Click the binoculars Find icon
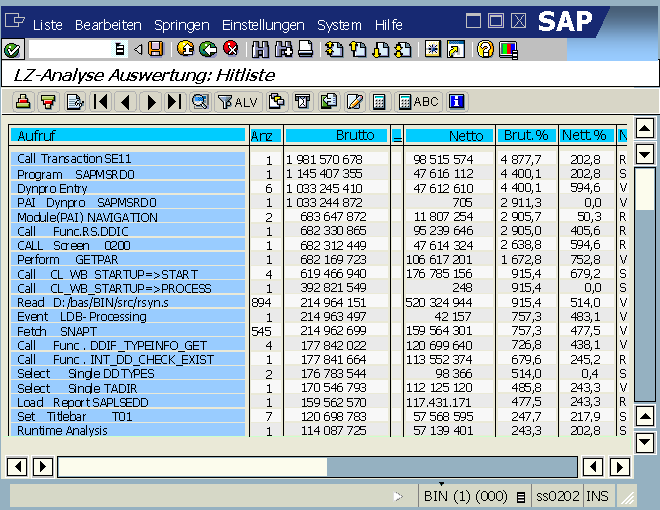 [x=260, y=49]
